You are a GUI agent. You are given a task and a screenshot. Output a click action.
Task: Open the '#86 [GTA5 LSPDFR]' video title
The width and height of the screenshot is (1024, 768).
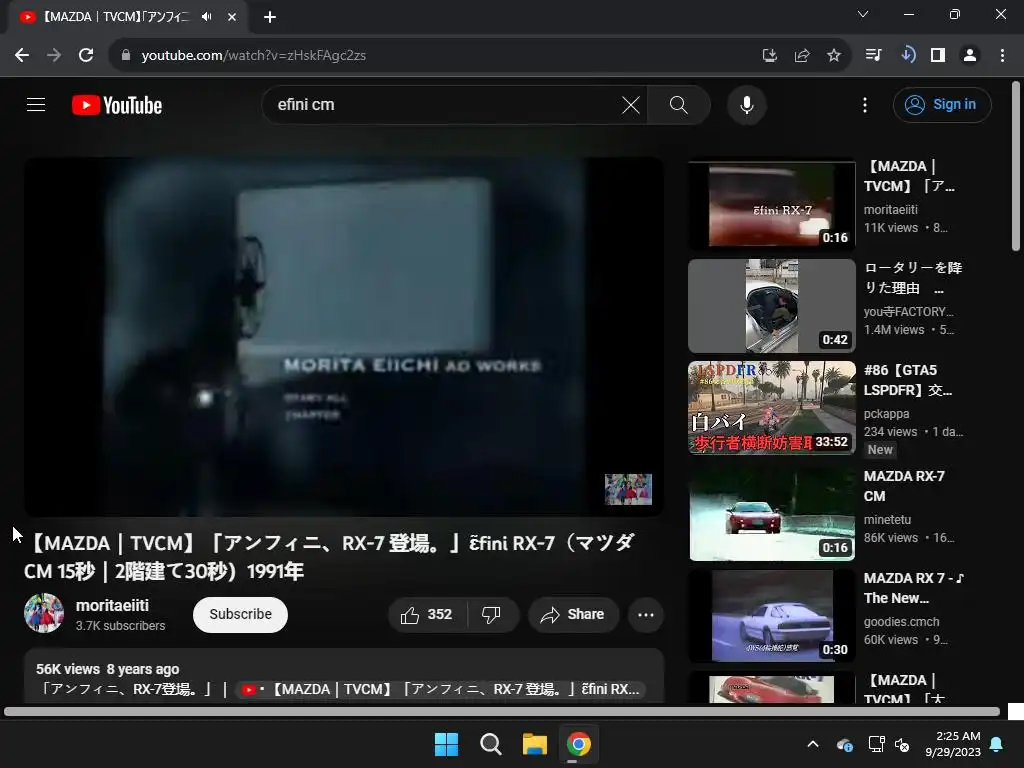coord(908,380)
